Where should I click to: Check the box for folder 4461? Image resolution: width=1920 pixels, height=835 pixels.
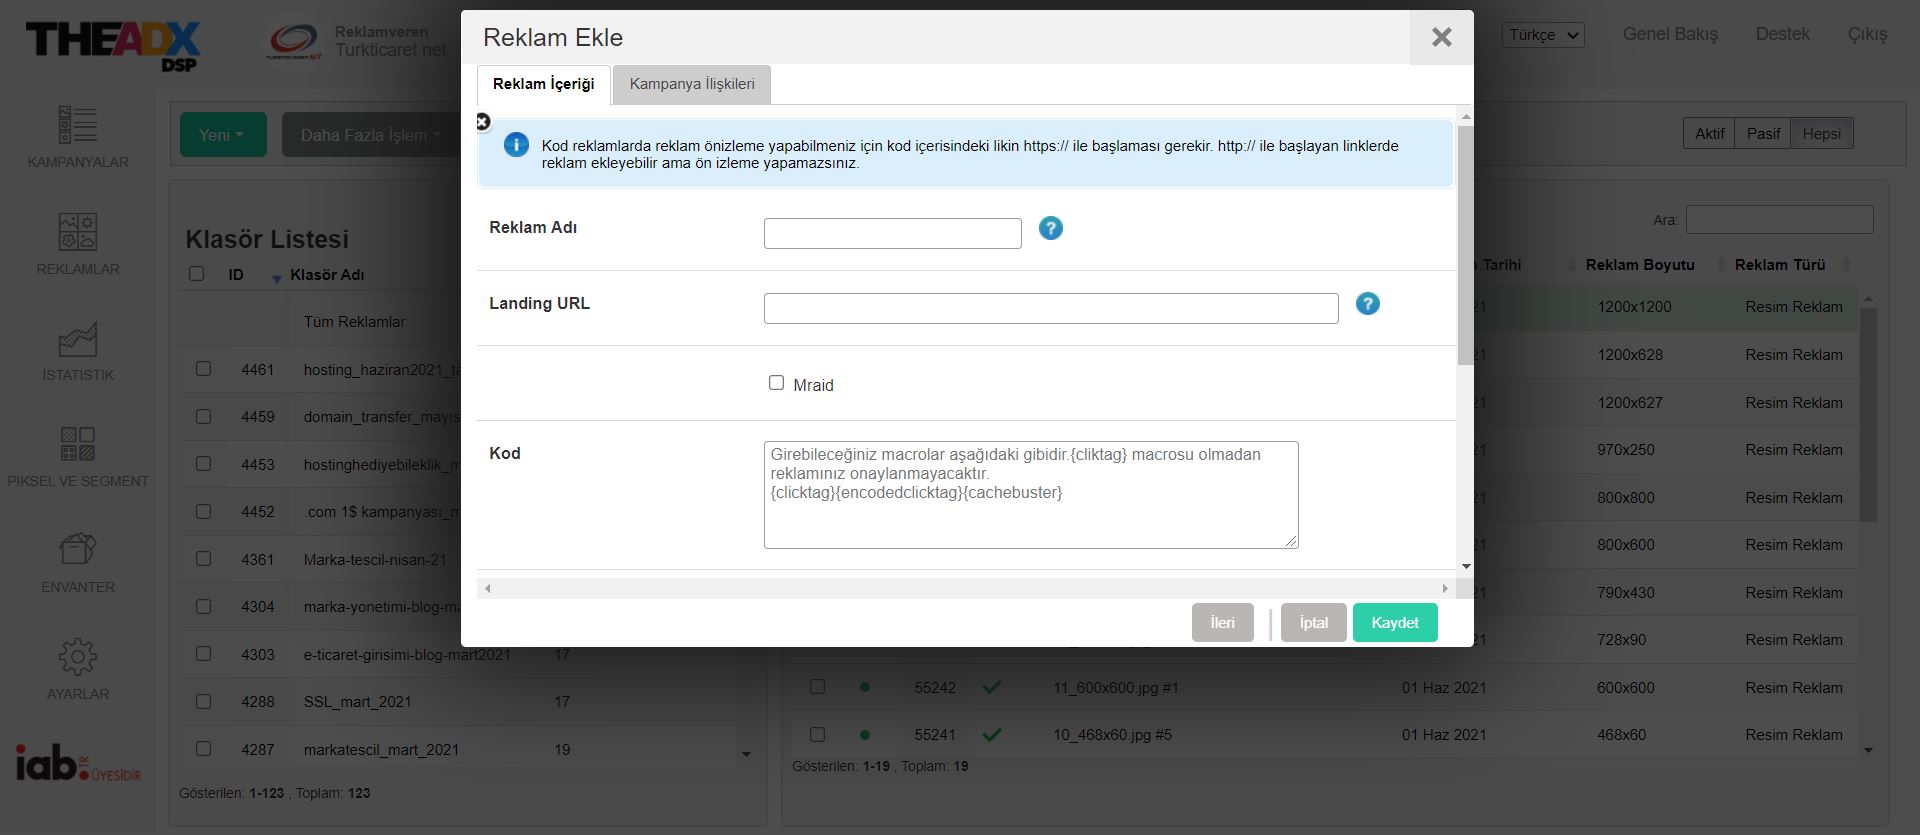pyautogui.click(x=204, y=369)
